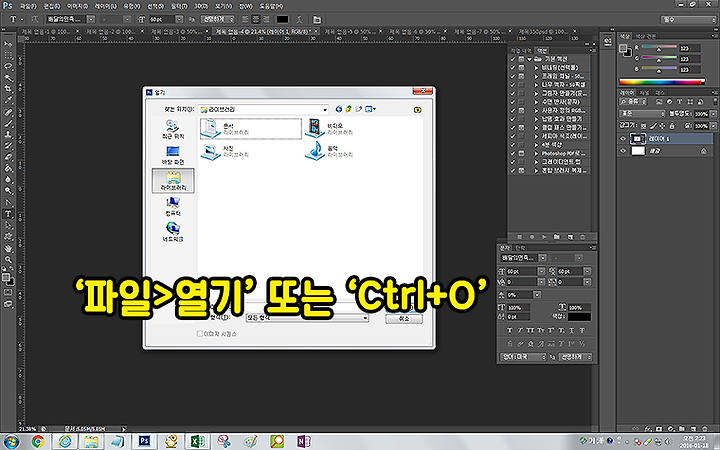This screenshot has height=450, width=720.
Task: Open 사진 library in the dialog
Action: pos(225,151)
